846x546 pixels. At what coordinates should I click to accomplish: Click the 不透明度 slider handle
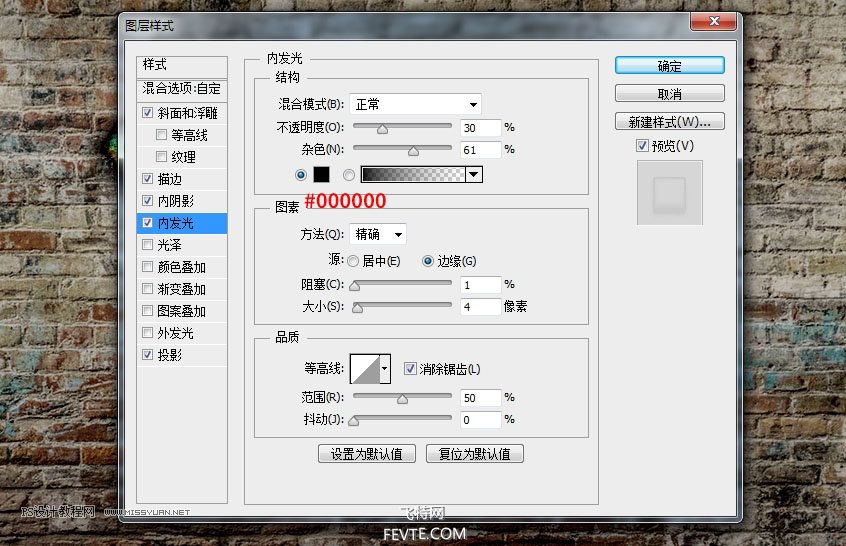coord(383,129)
